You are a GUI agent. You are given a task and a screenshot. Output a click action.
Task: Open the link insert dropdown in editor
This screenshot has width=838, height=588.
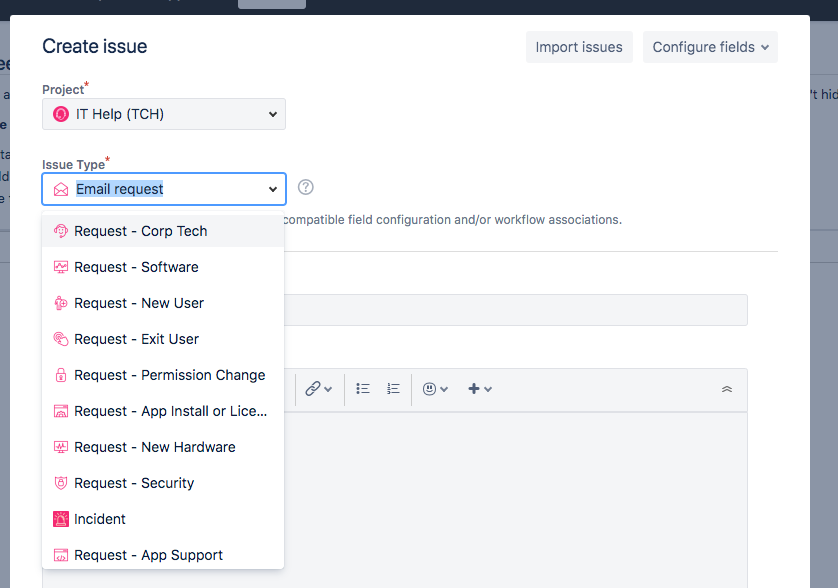pyautogui.click(x=319, y=389)
